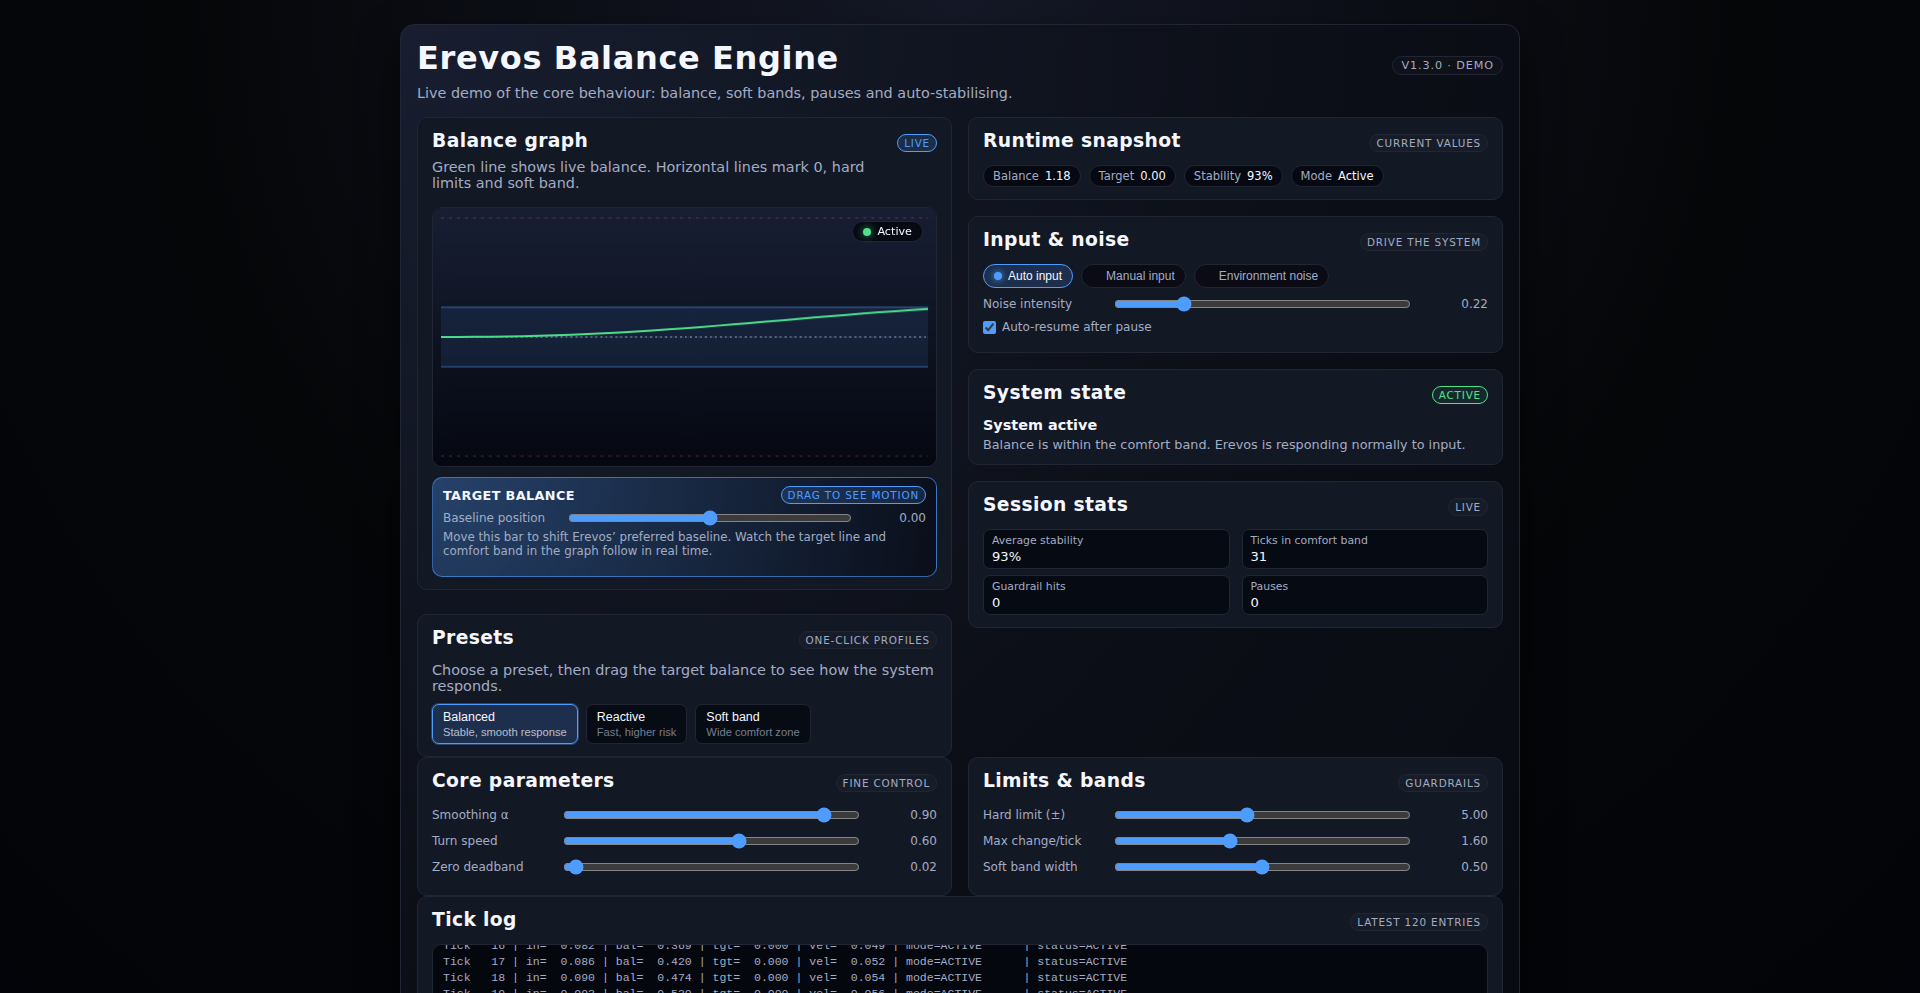Activate the Soft band preset

click(752, 724)
